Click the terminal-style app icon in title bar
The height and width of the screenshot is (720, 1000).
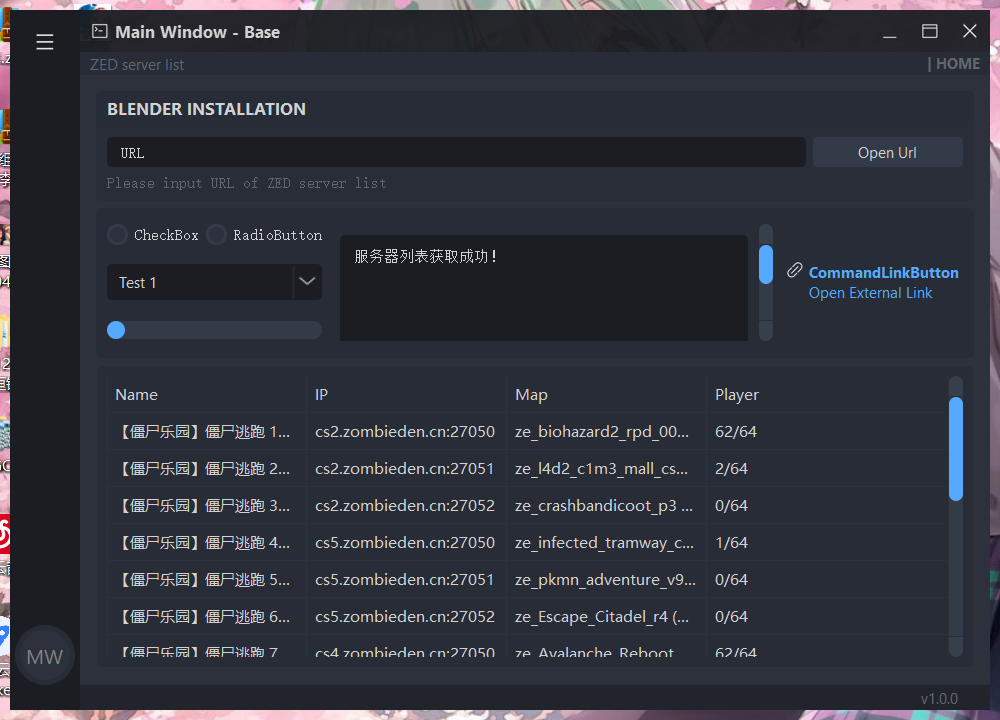(x=99, y=31)
